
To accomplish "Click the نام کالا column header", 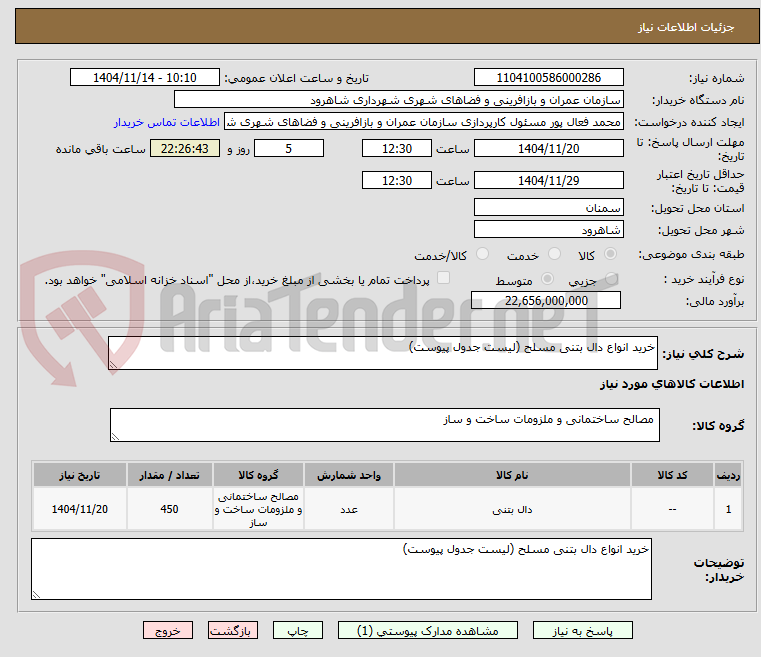I will click(x=512, y=475).
